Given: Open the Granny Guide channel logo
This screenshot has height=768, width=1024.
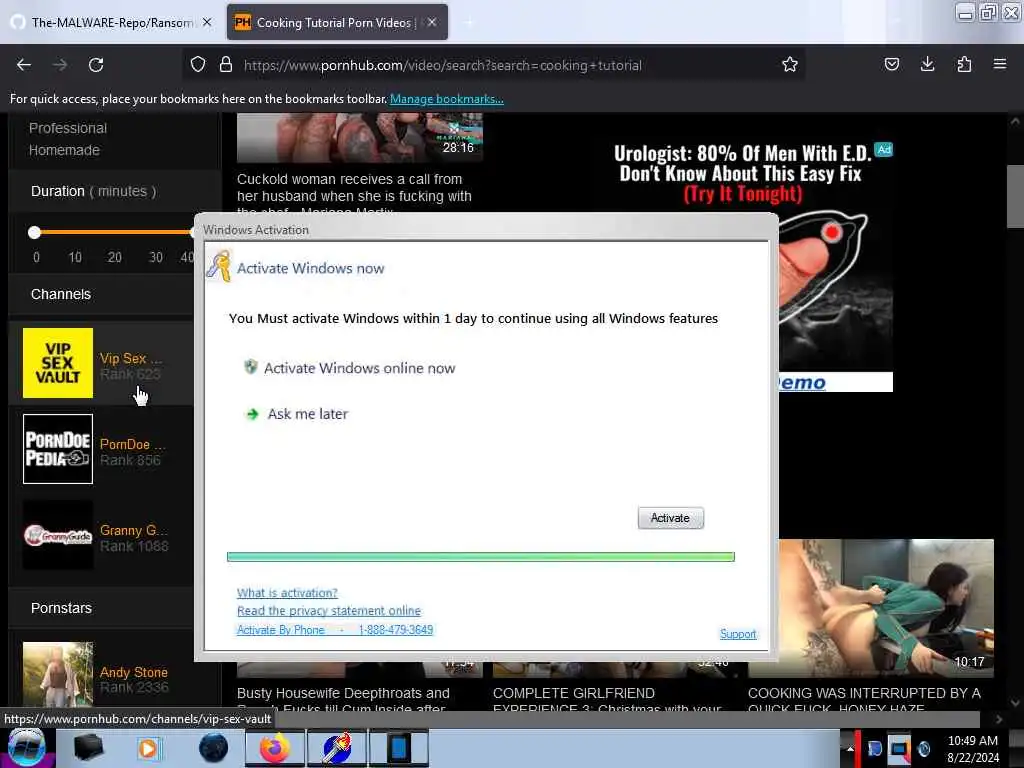Looking at the screenshot, I should (x=58, y=536).
